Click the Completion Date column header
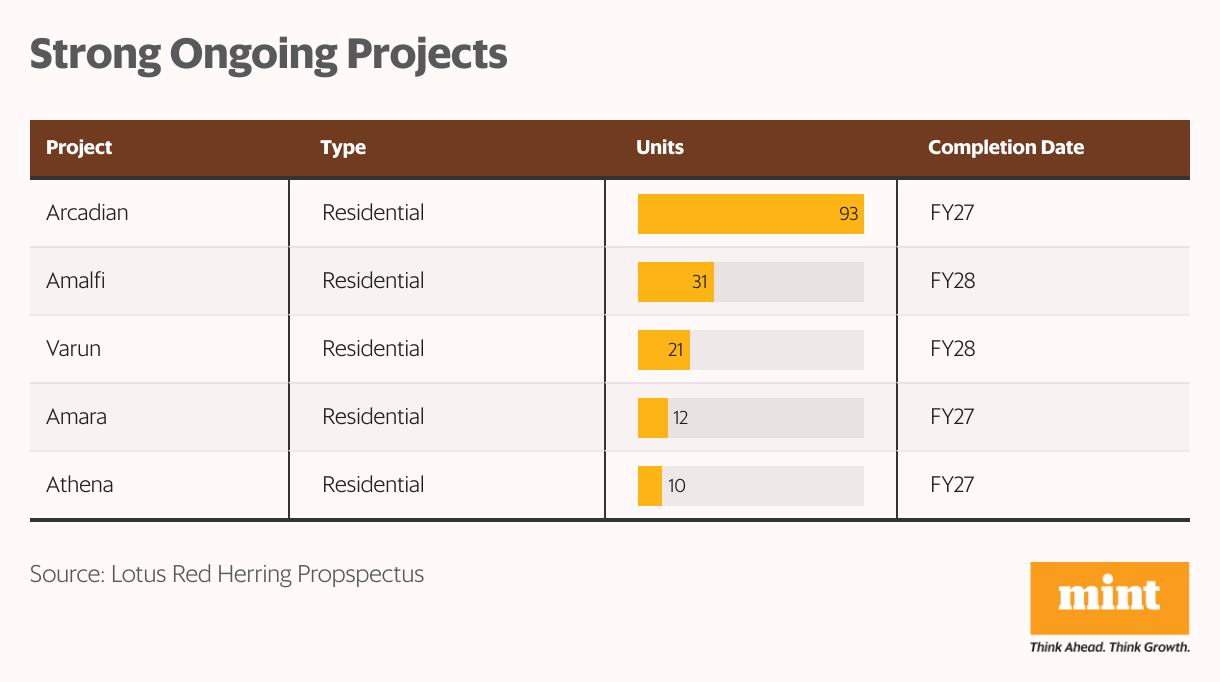Image resolution: width=1220 pixels, height=682 pixels. (x=1006, y=147)
